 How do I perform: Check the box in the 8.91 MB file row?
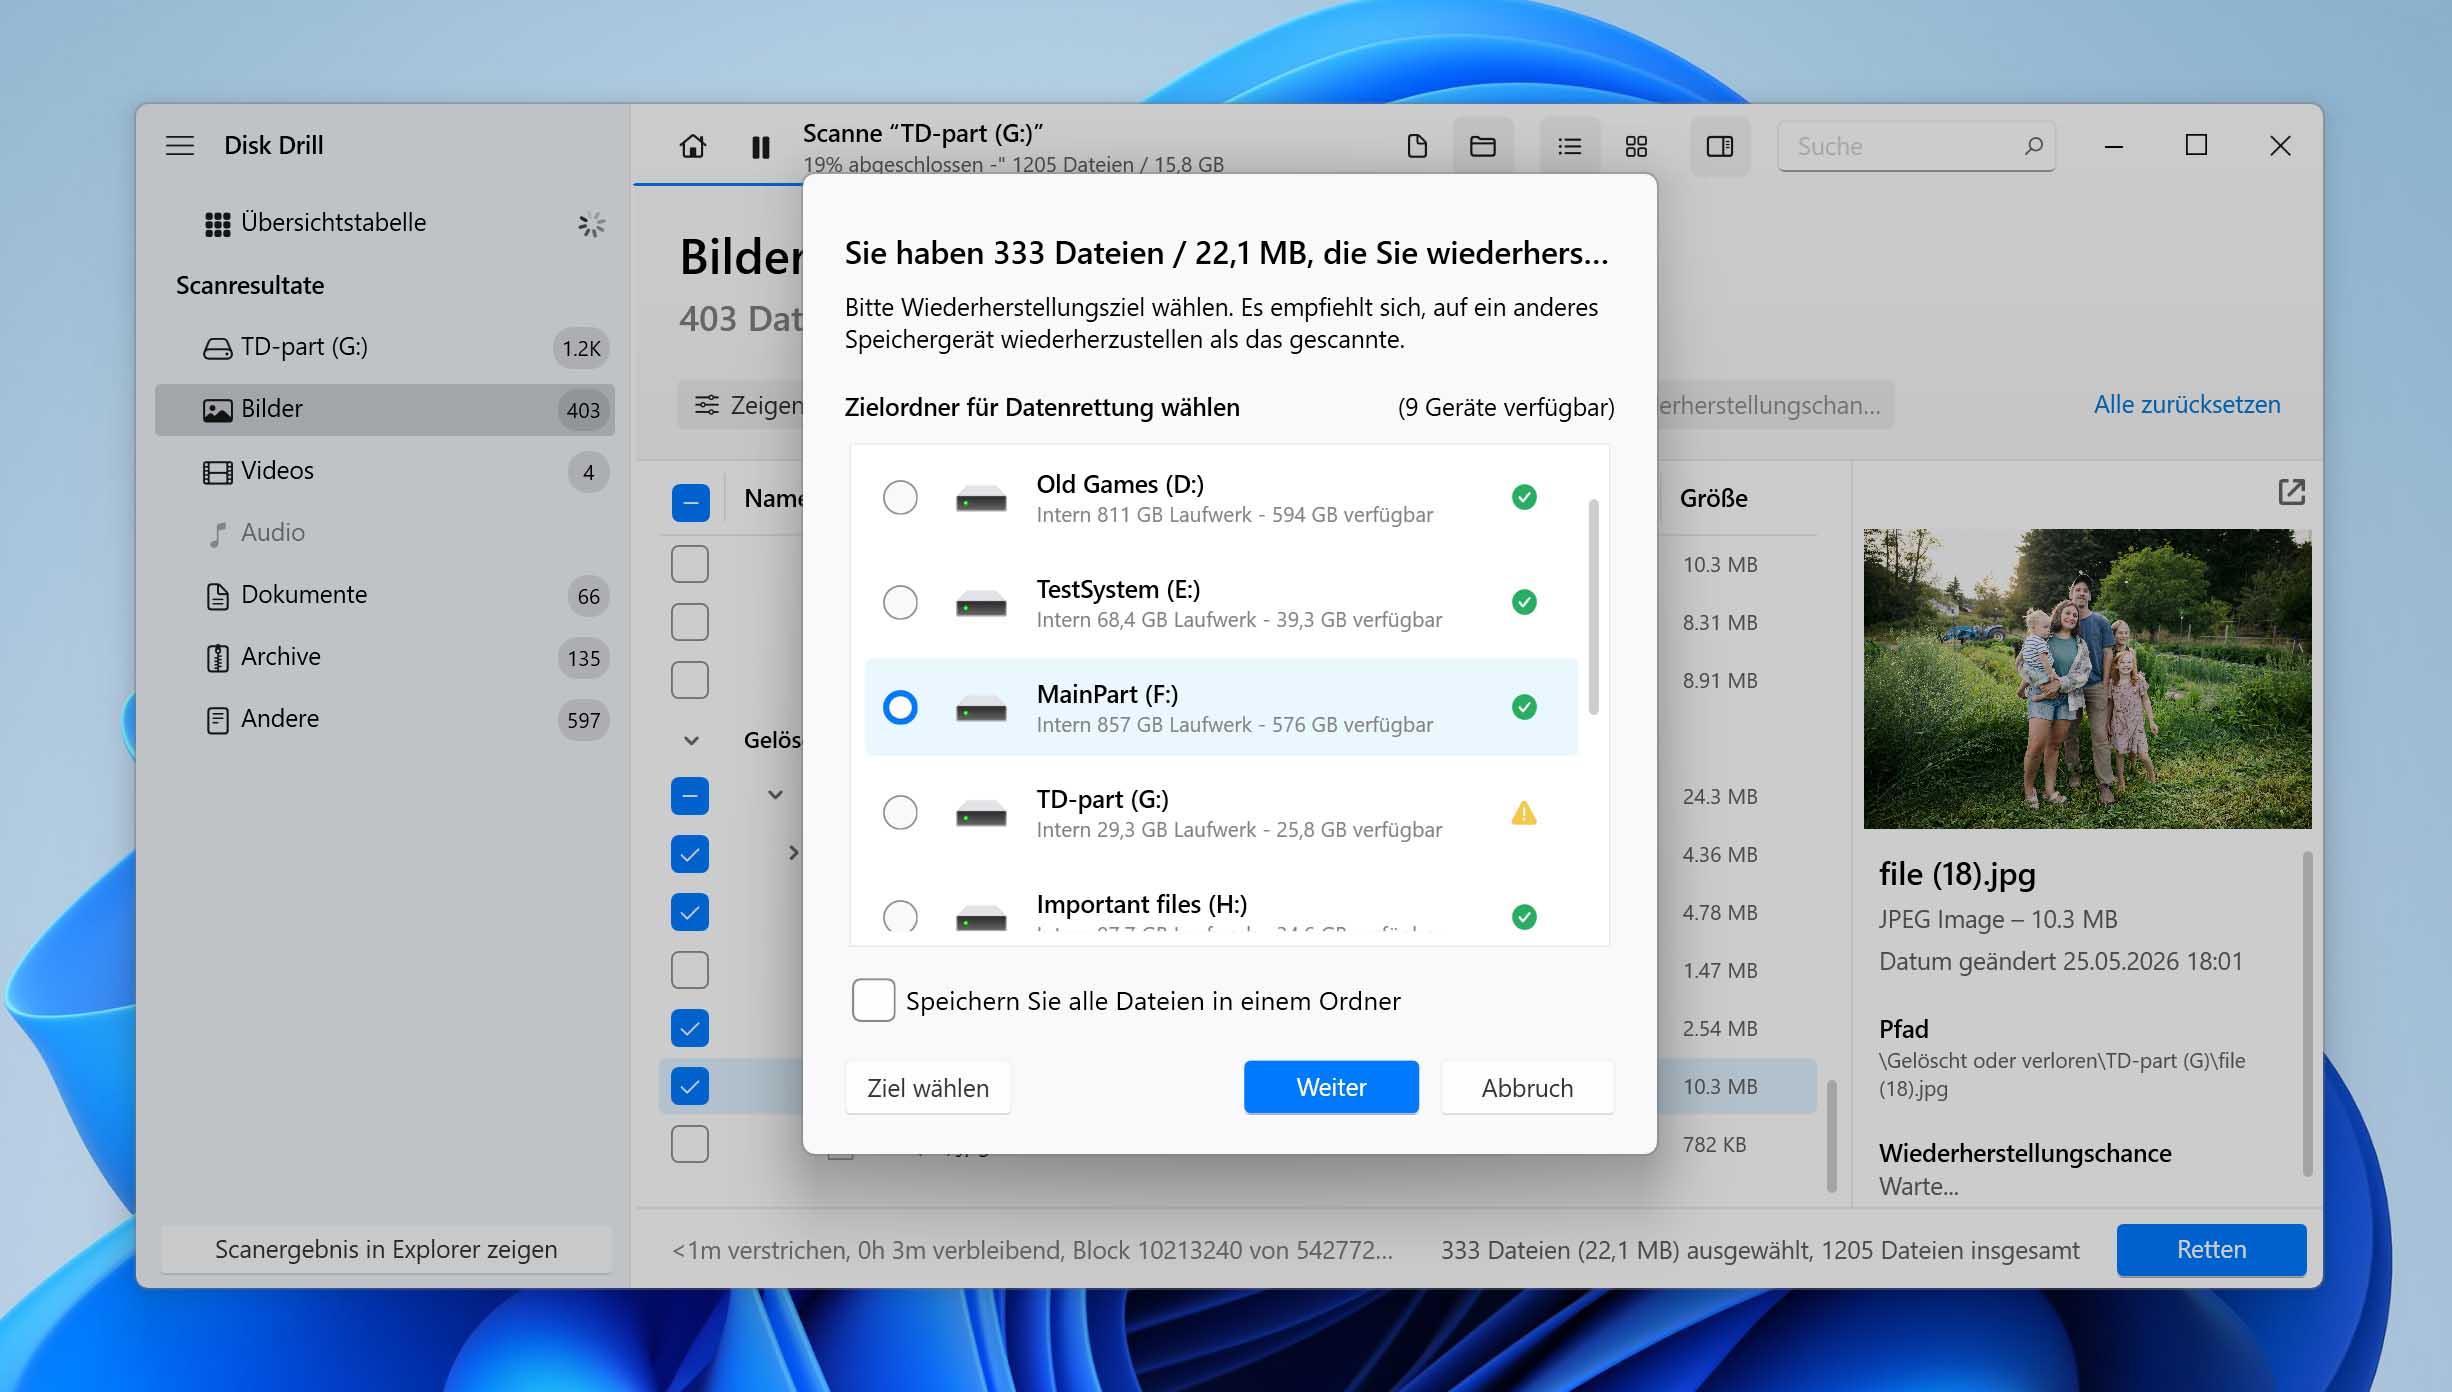point(690,680)
